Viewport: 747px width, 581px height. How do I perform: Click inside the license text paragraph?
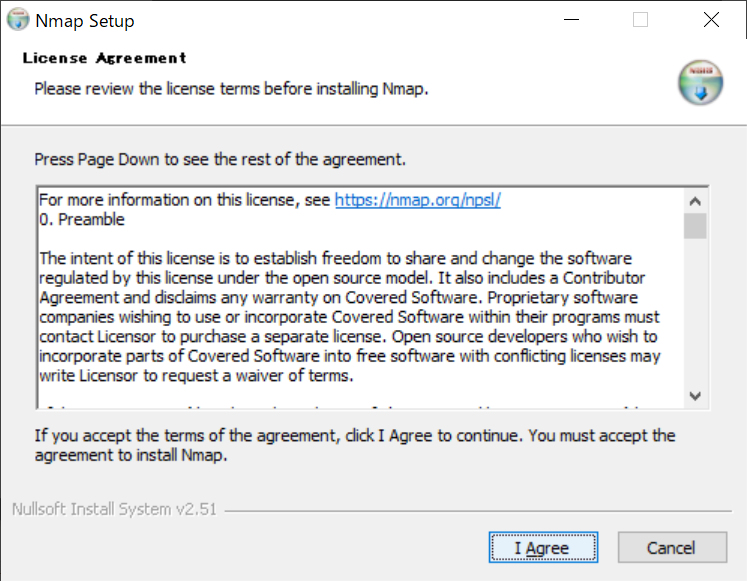click(x=340, y=317)
